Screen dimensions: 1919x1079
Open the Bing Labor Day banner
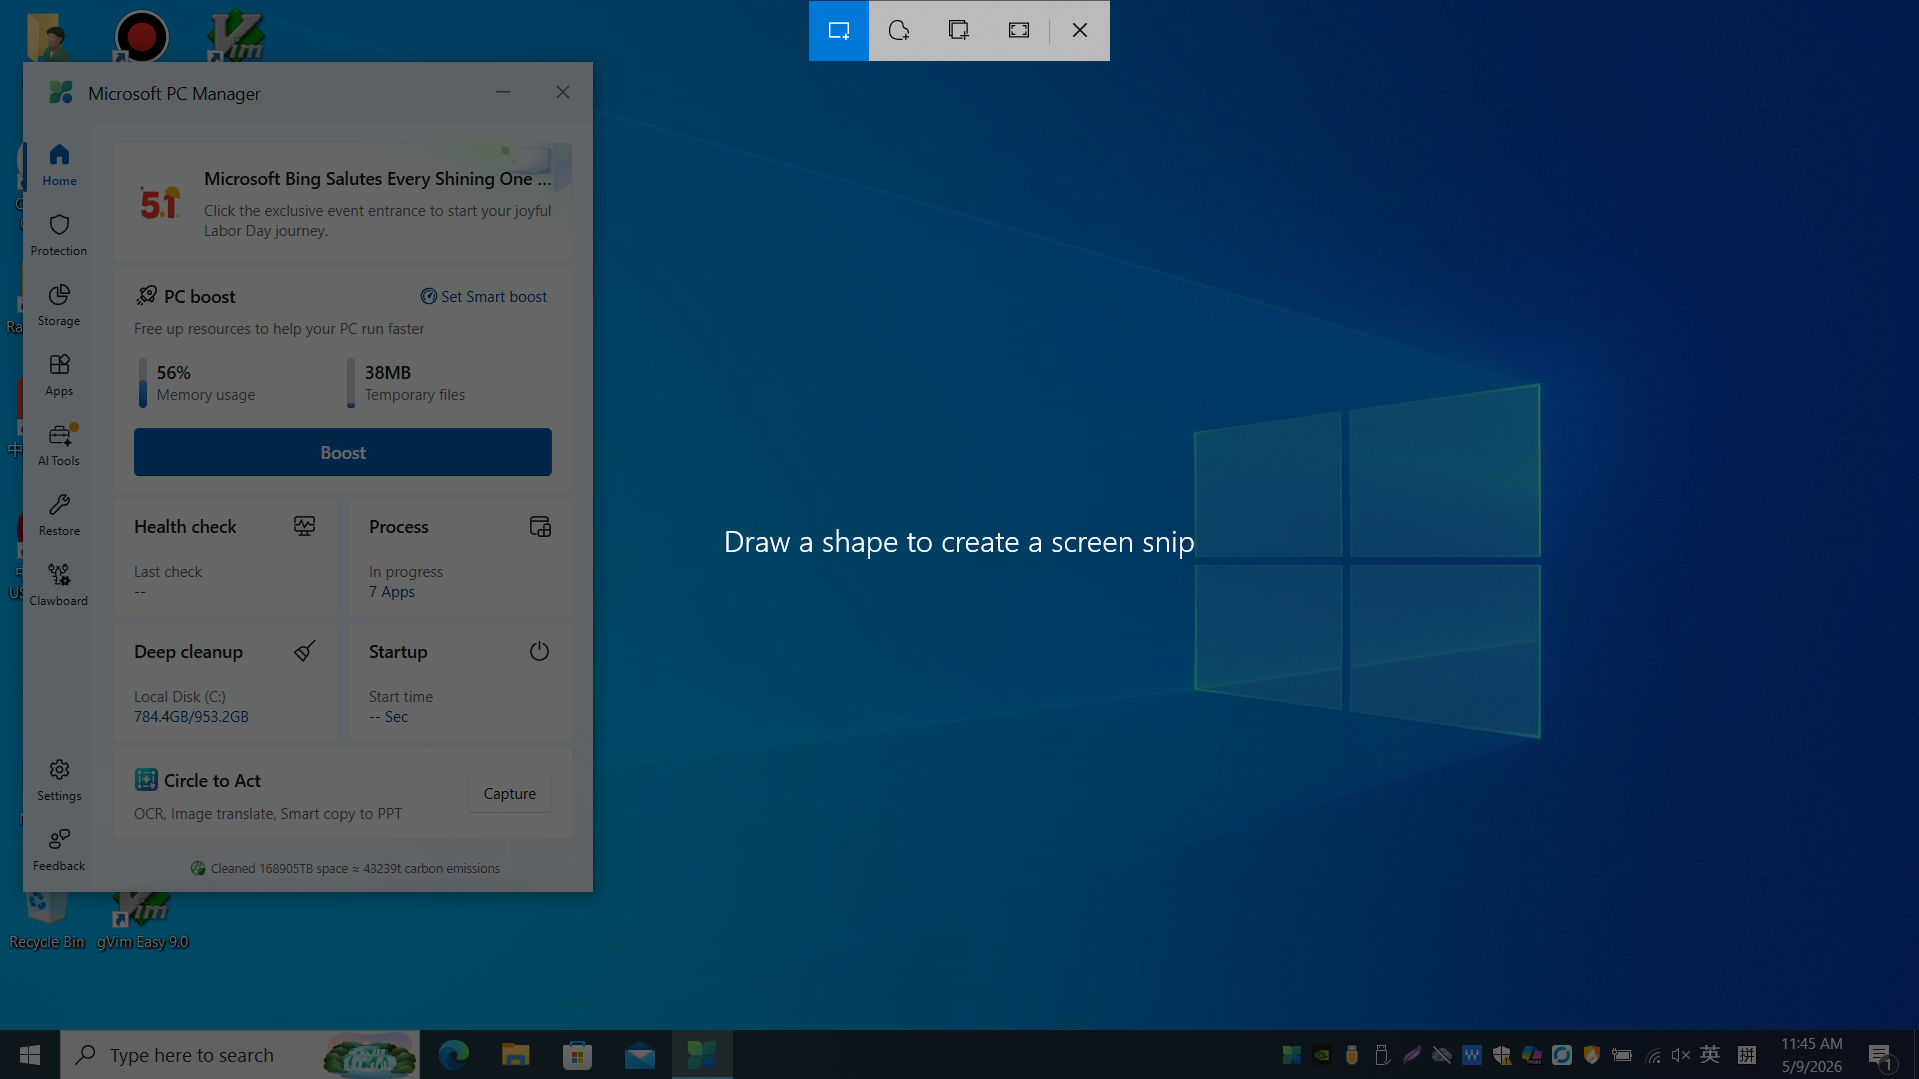343,202
